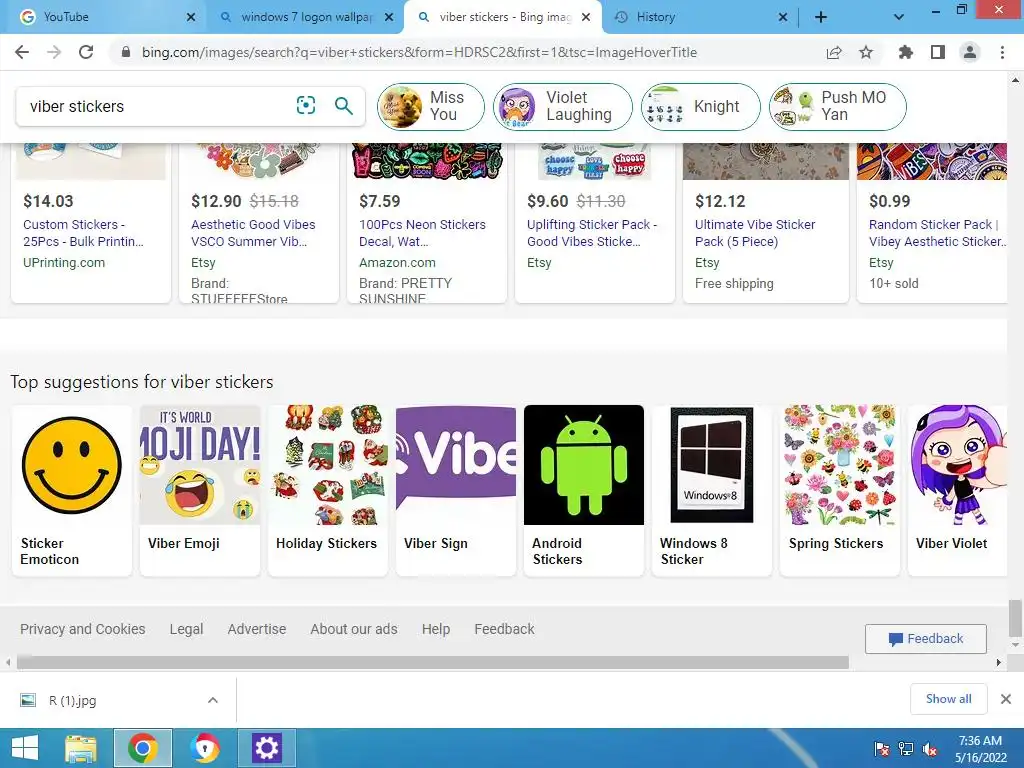The width and height of the screenshot is (1024, 768).
Task: Click the magnifier search button
Action: pos(344,105)
